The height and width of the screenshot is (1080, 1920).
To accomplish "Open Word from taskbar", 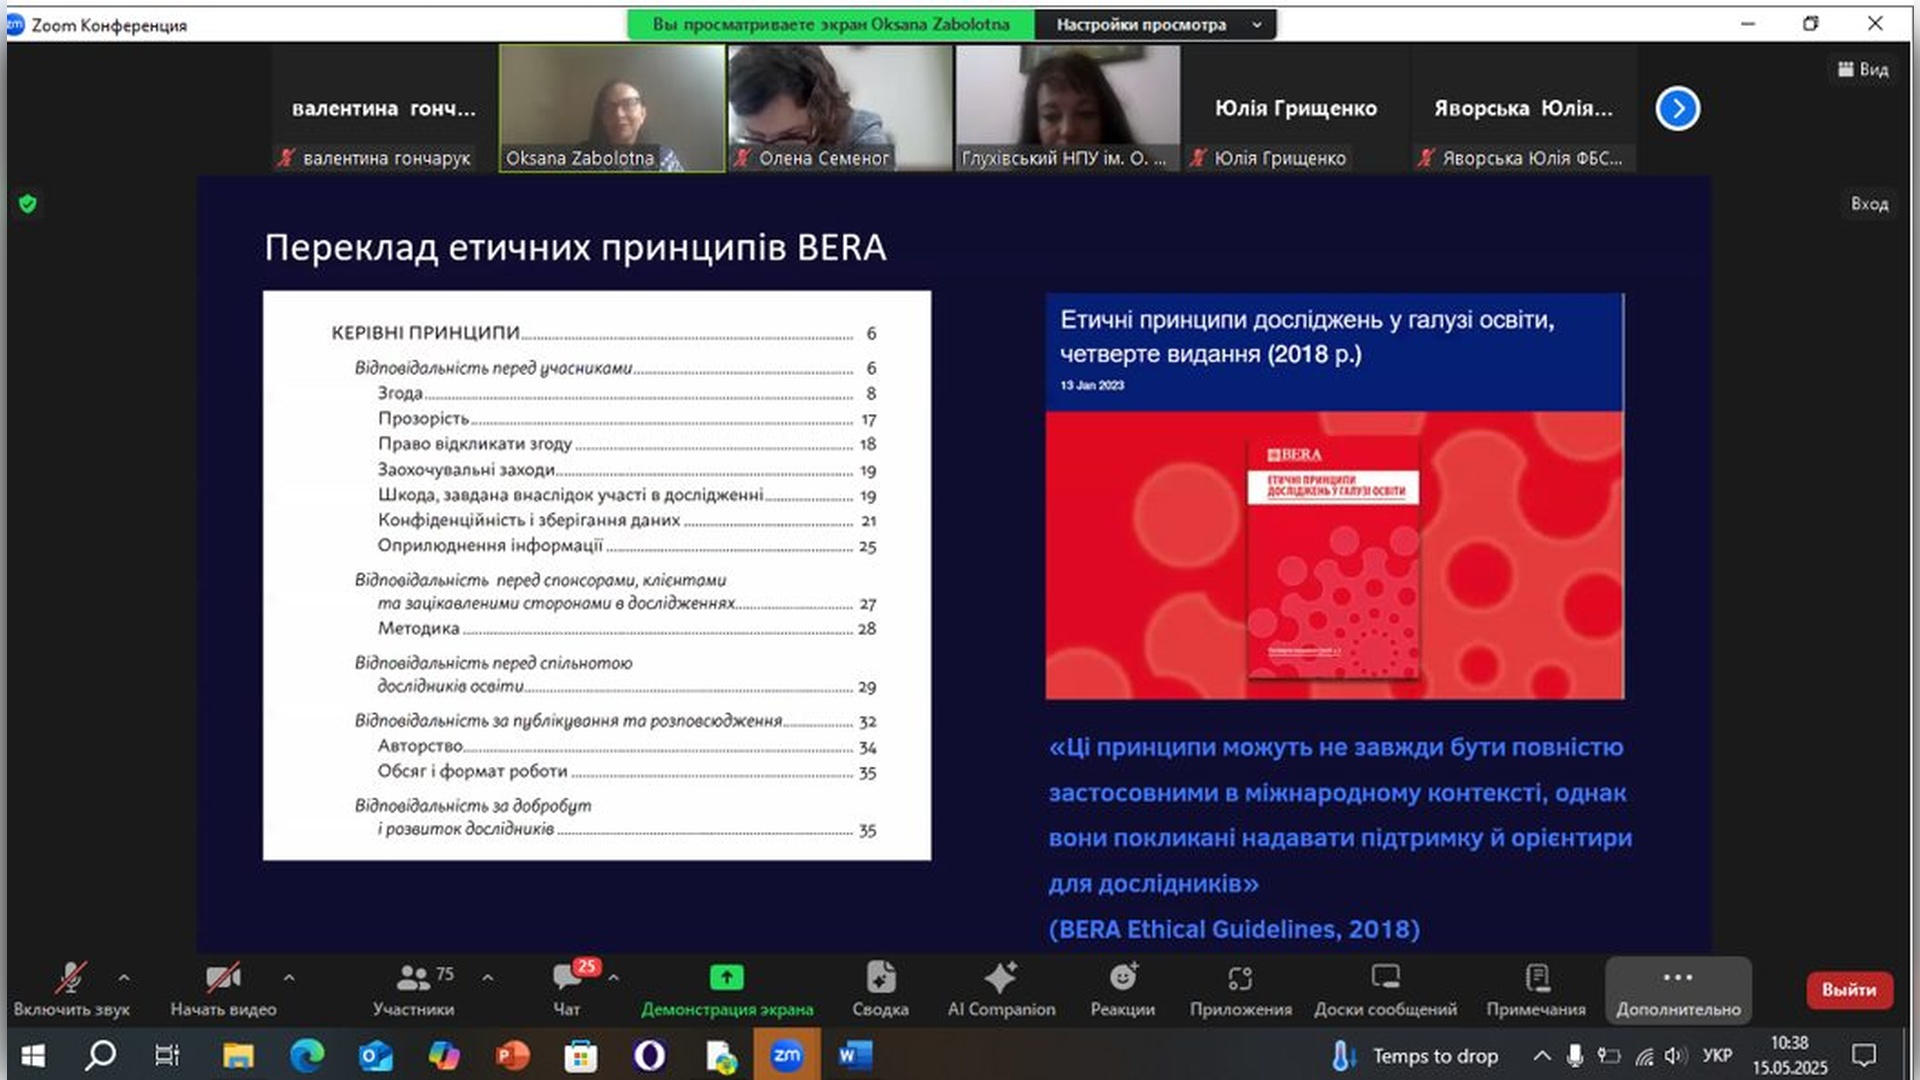I will coord(855,1055).
